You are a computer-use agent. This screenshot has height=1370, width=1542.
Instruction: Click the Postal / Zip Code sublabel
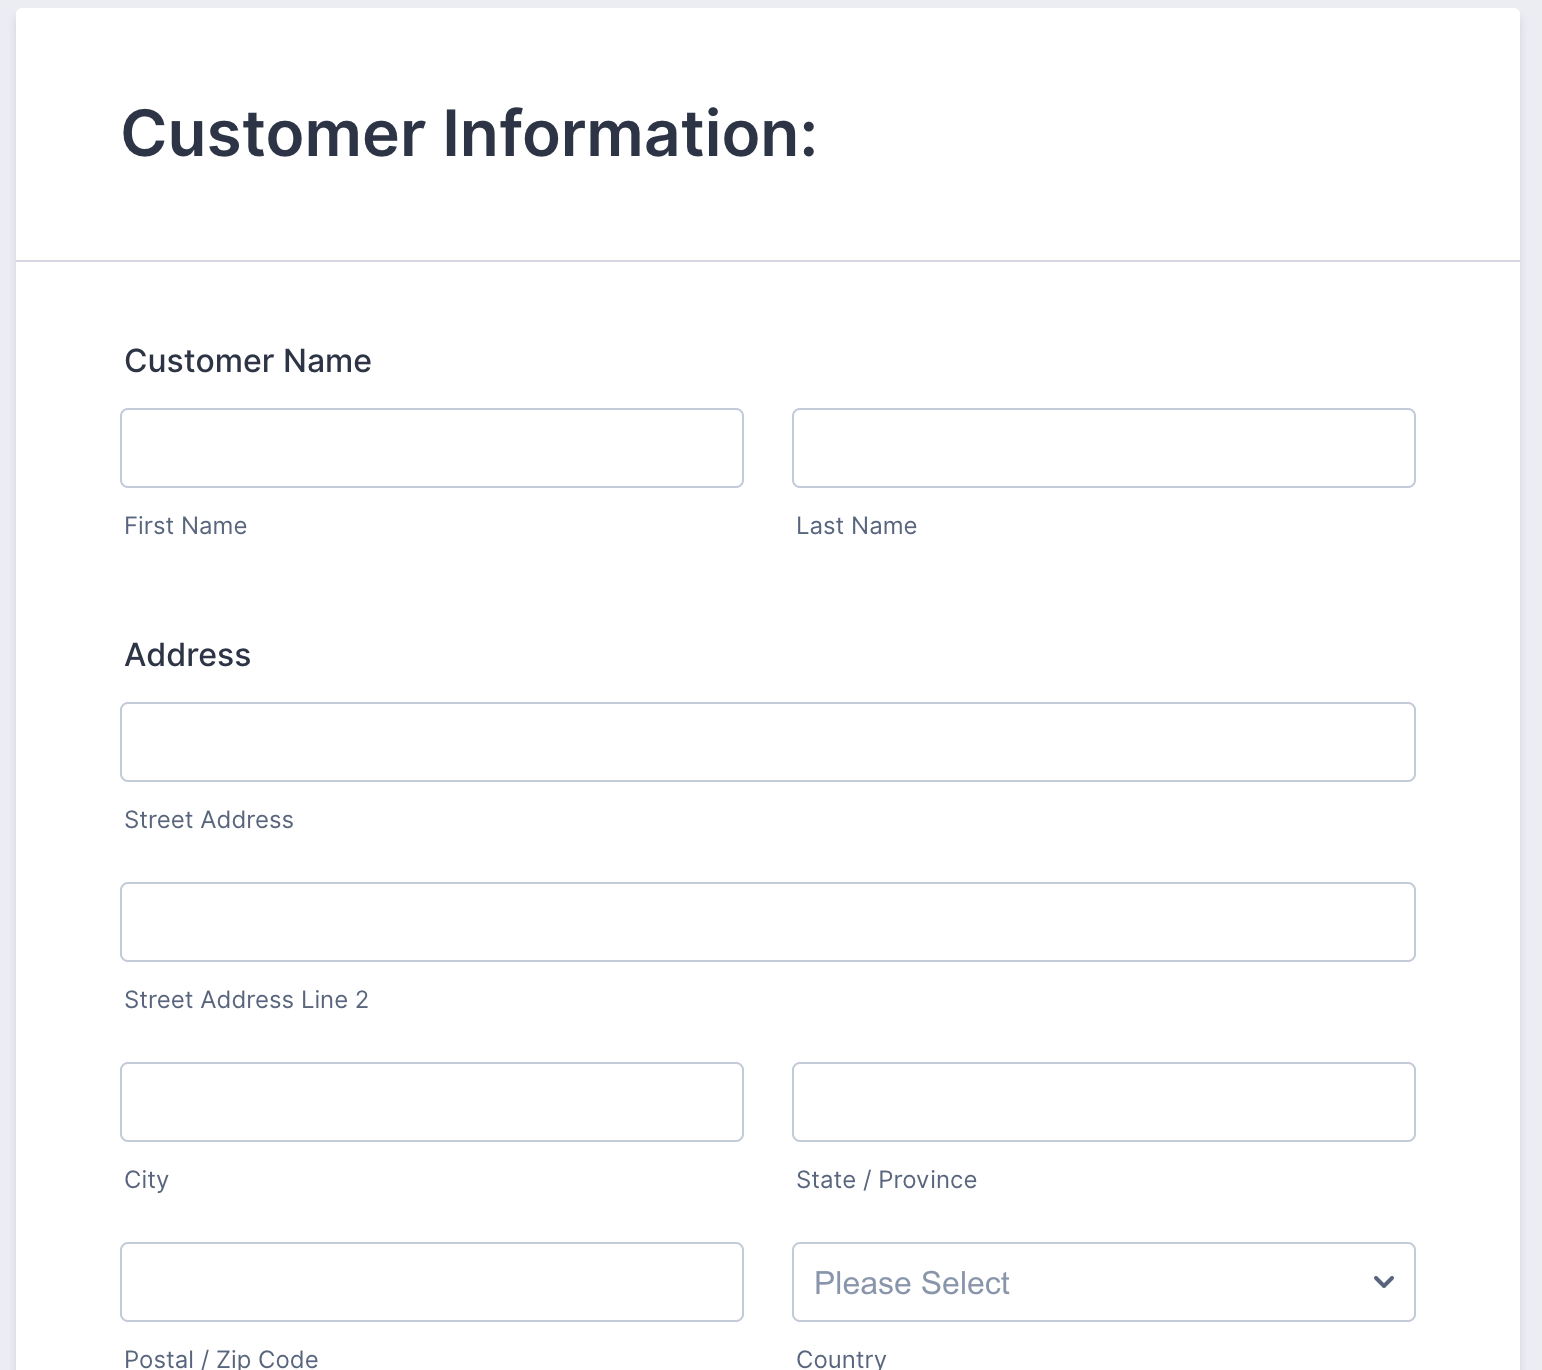tap(221, 1358)
